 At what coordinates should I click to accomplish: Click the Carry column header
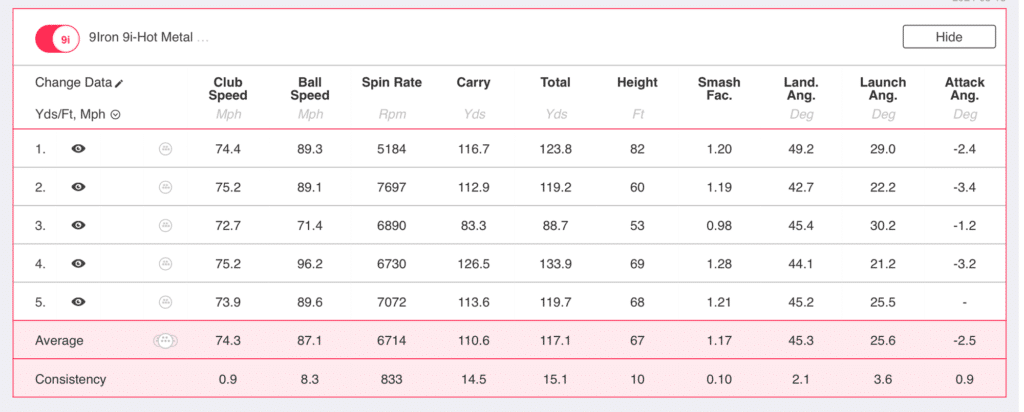click(473, 83)
